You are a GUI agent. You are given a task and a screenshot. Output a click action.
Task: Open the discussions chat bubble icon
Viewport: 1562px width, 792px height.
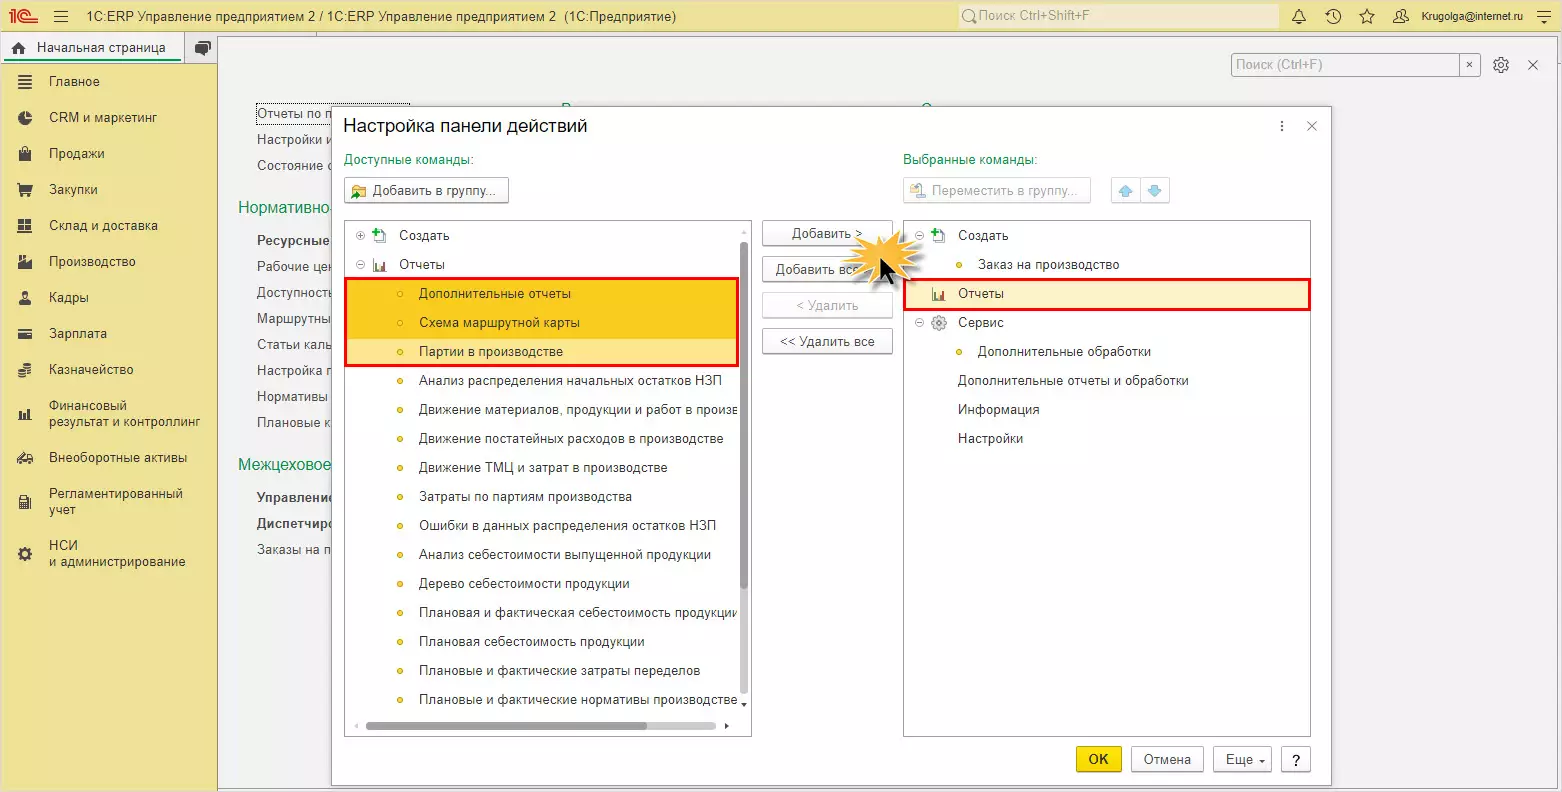(x=203, y=48)
